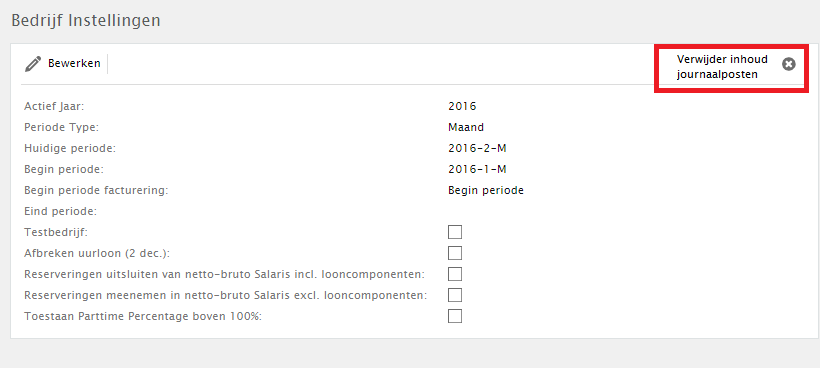The width and height of the screenshot is (820, 368).
Task: Click Begin periode value 2016-1-M
Action: tap(477, 169)
